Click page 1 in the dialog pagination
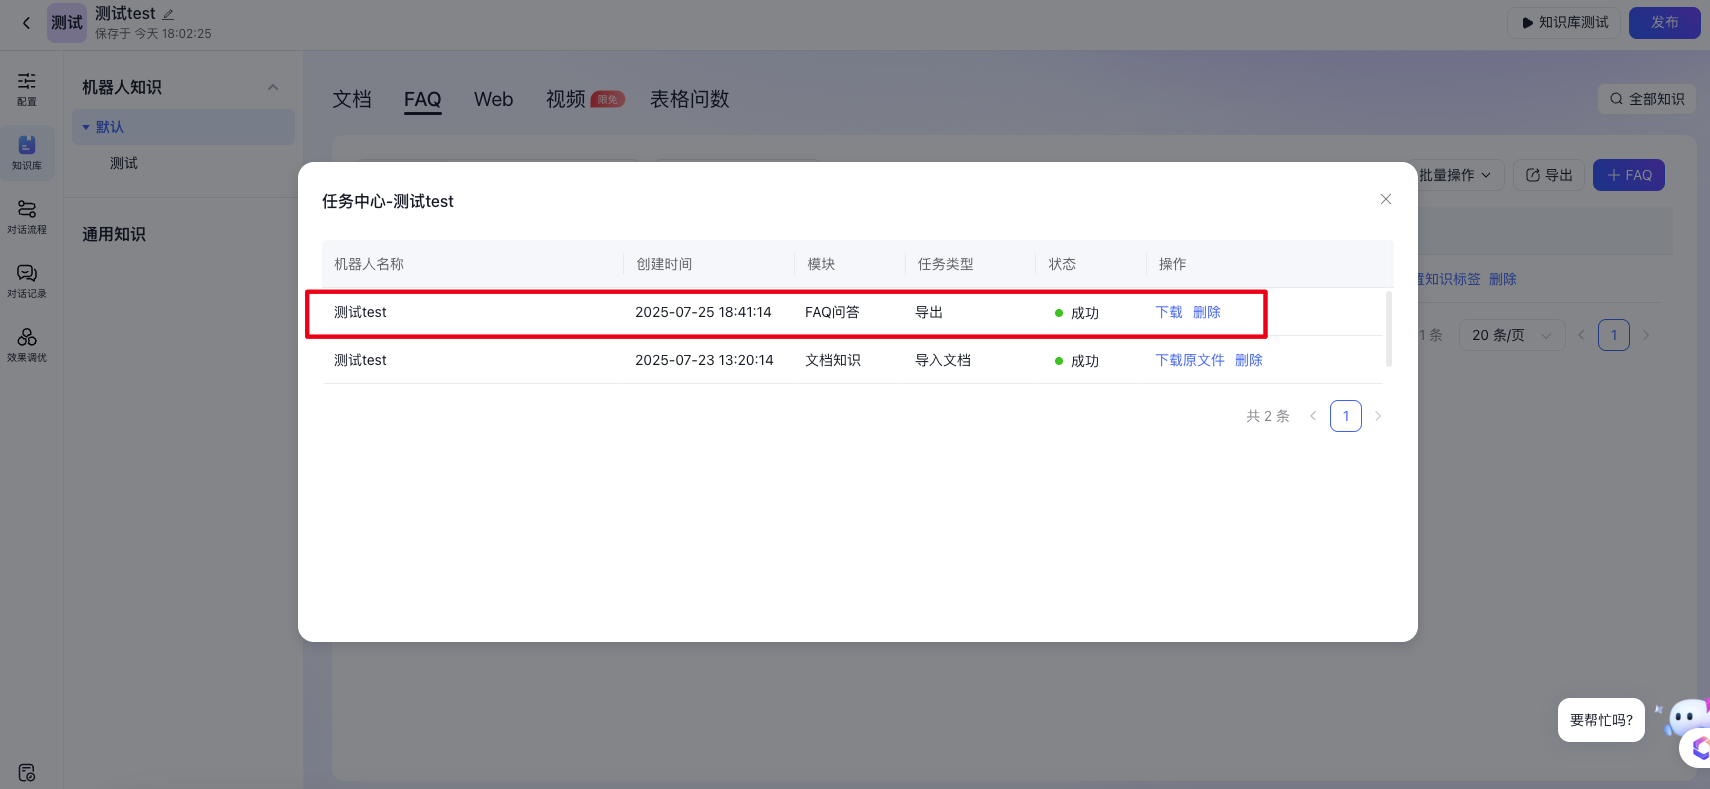Image resolution: width=1710 pixels, height=789 pixels. coord(1345,416)
